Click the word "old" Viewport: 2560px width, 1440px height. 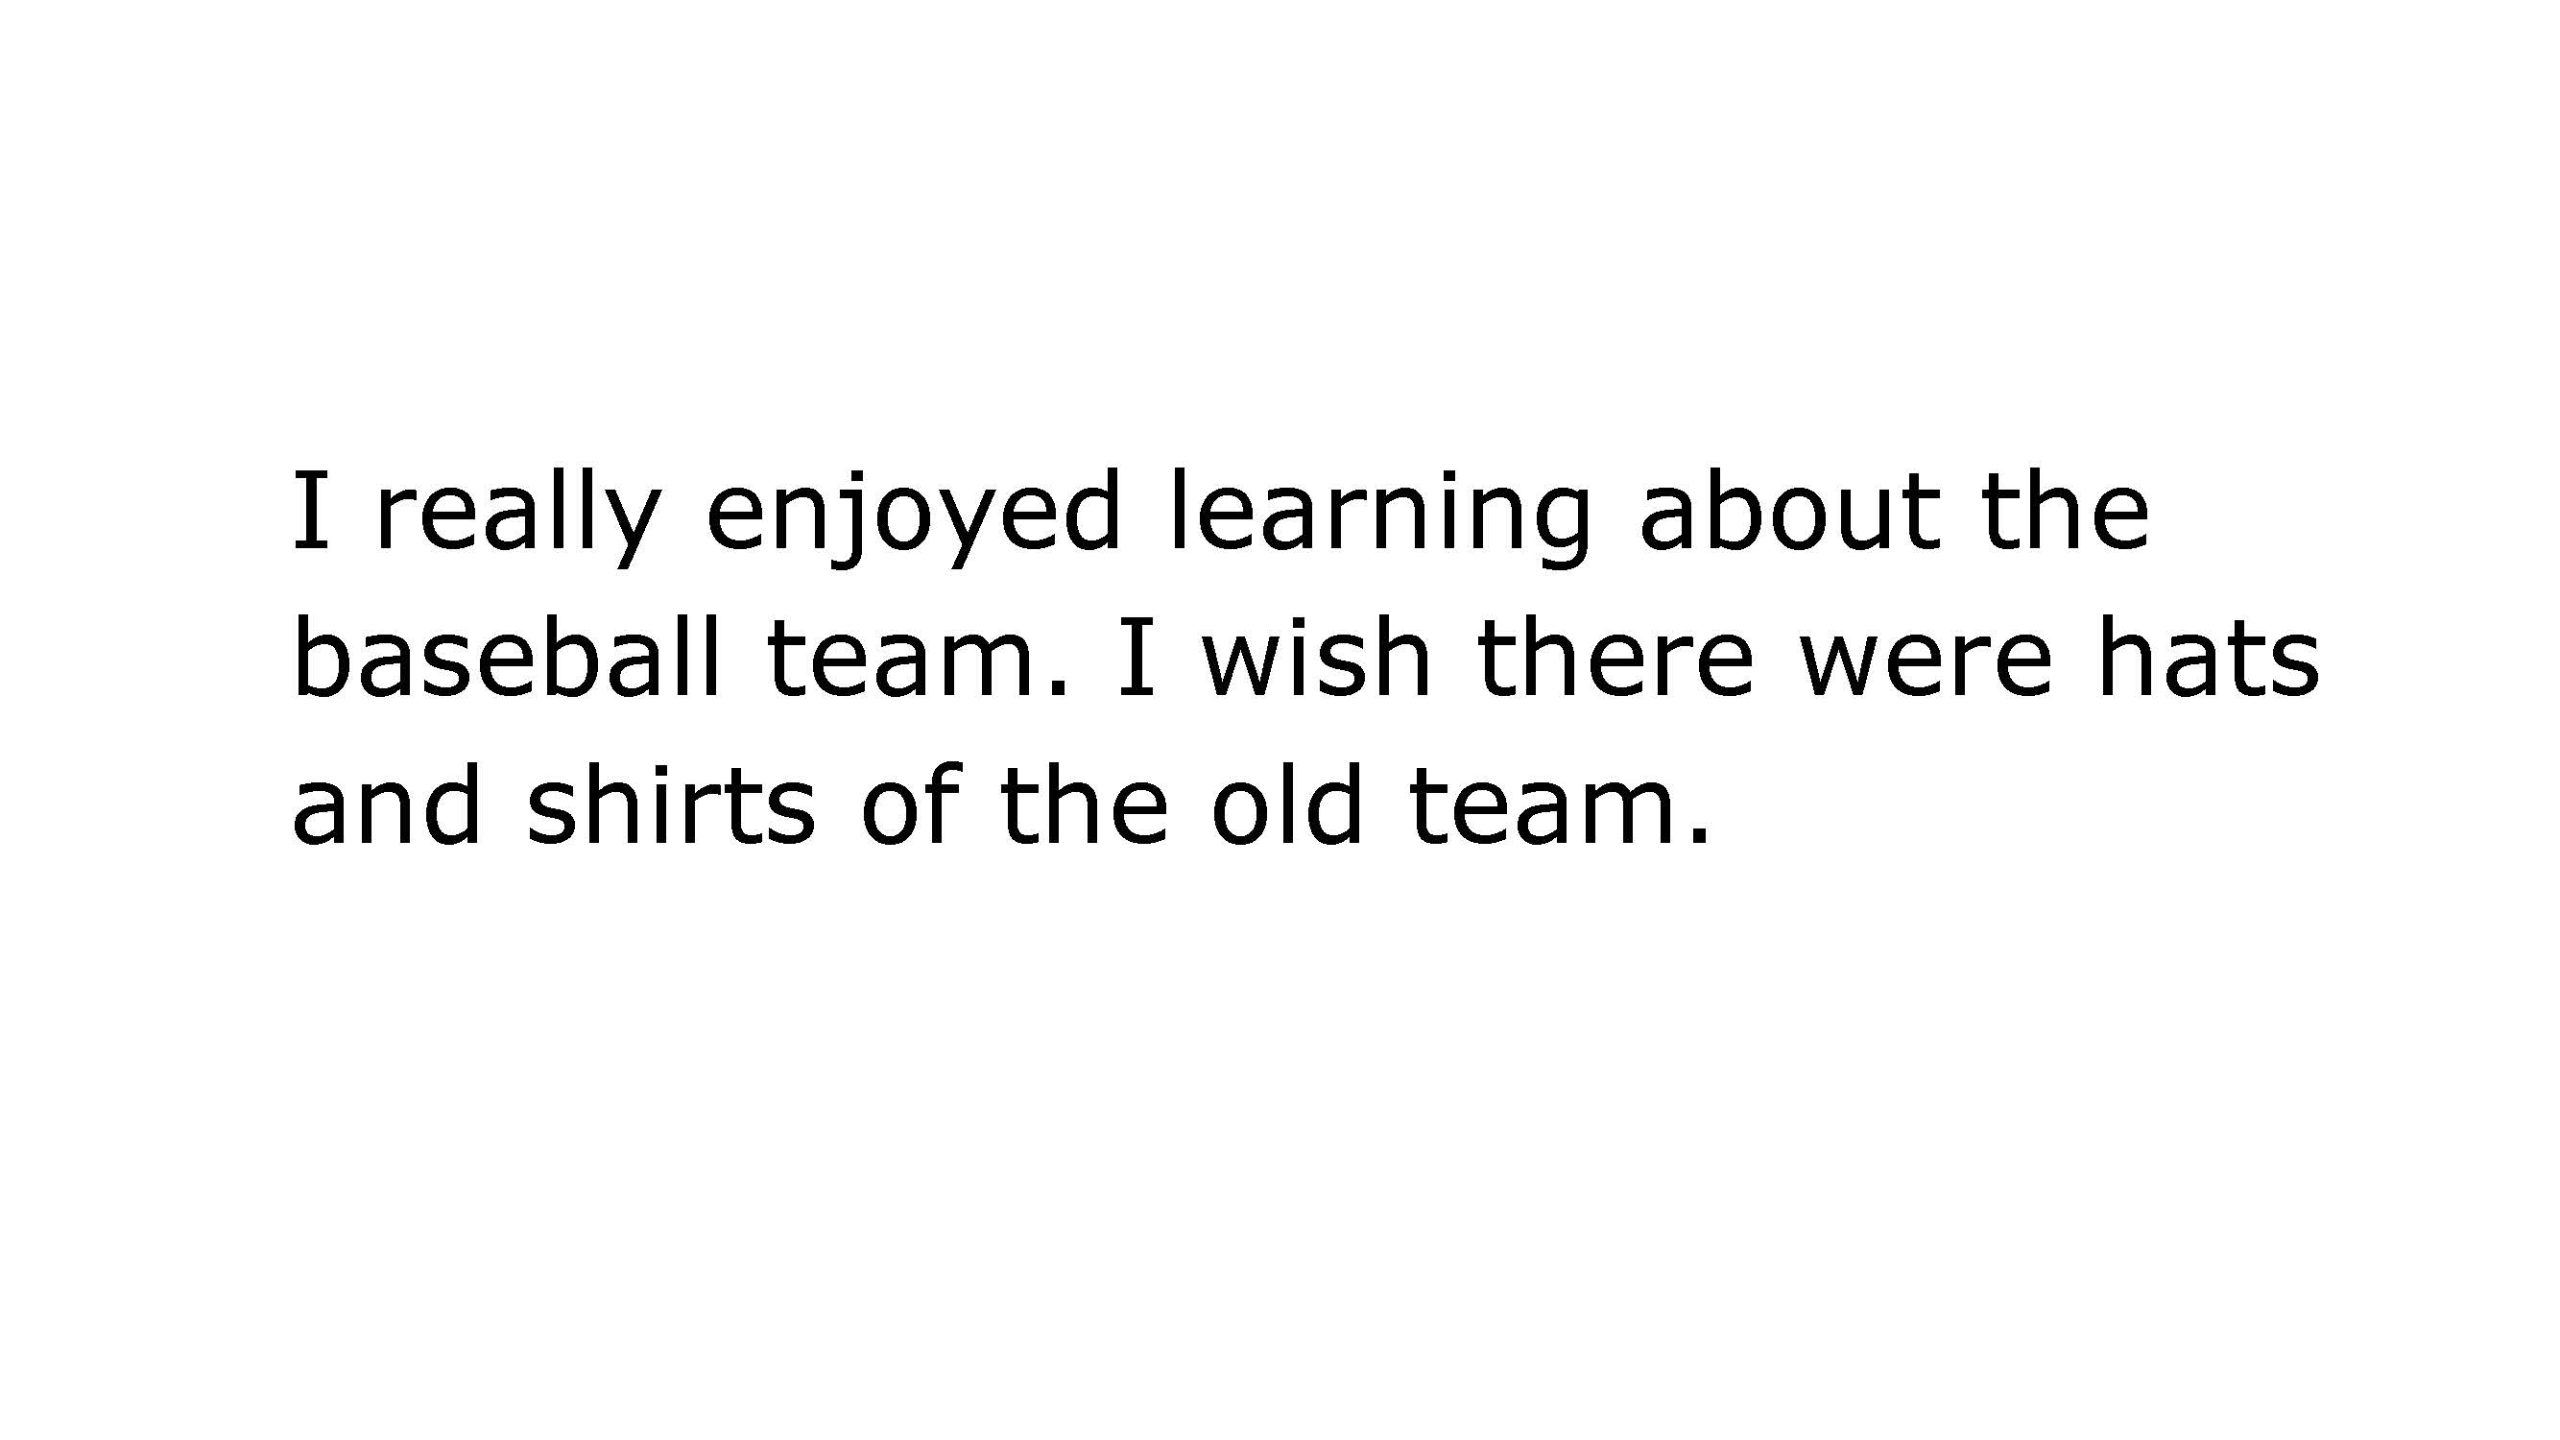pos(1286,807)
